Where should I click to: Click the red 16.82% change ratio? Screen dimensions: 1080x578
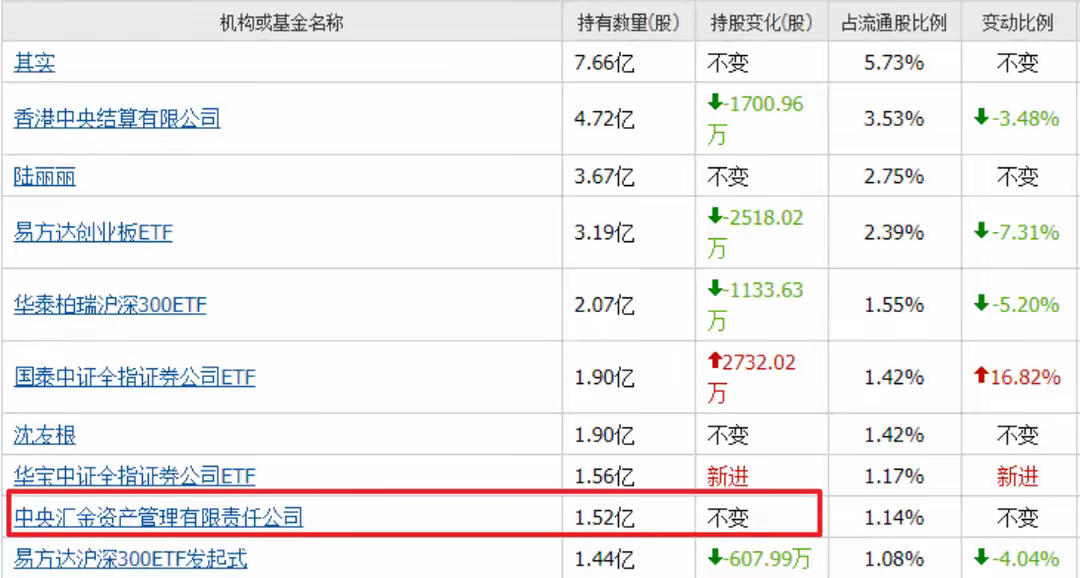1017,377
